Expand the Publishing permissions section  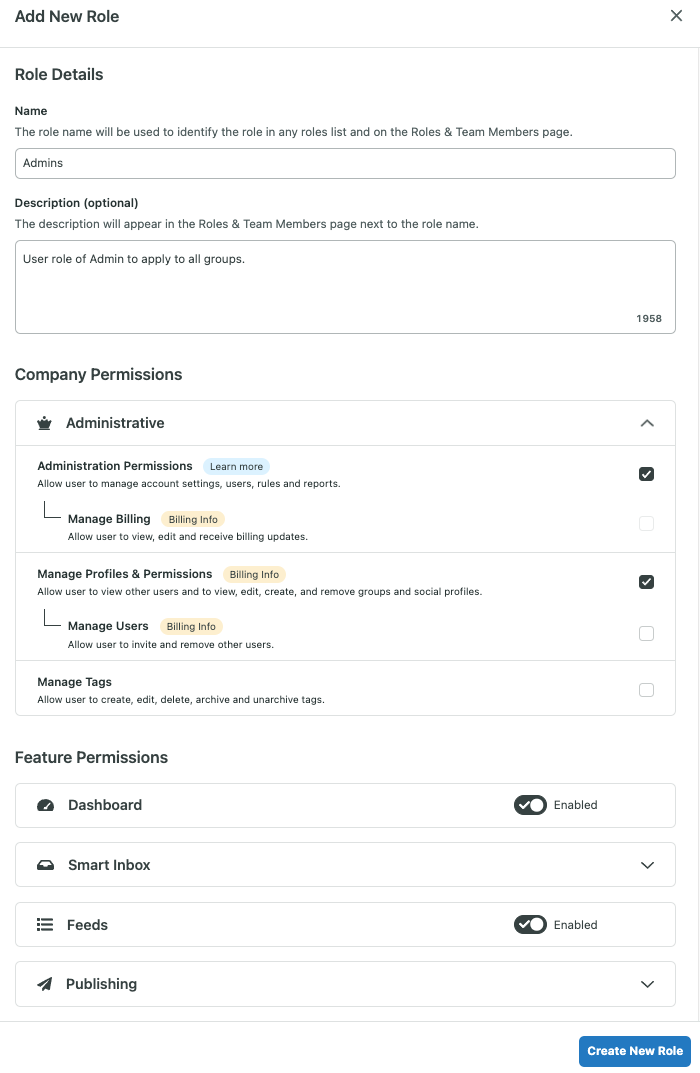click(x=647, y=985)
